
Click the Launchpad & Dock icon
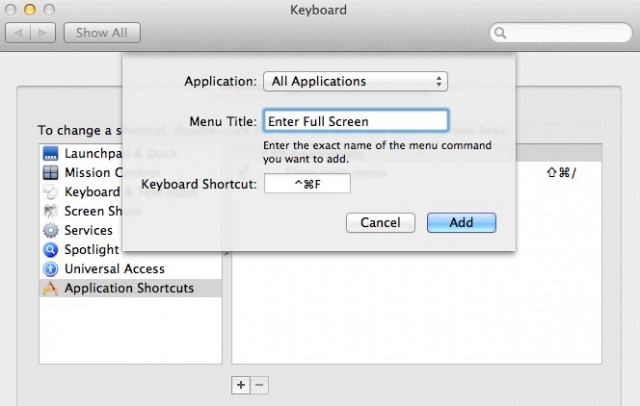pos(50,153)
